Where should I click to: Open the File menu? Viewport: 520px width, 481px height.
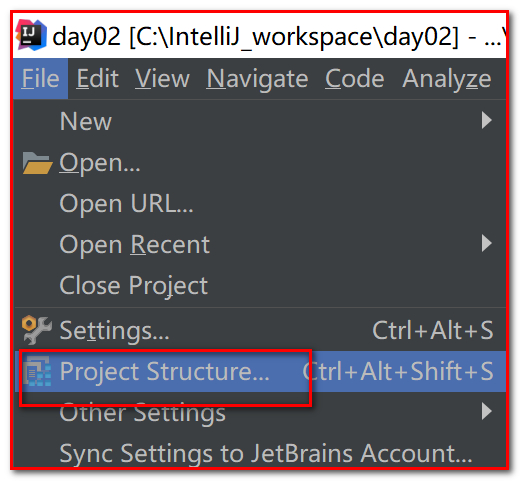point(41,79)
